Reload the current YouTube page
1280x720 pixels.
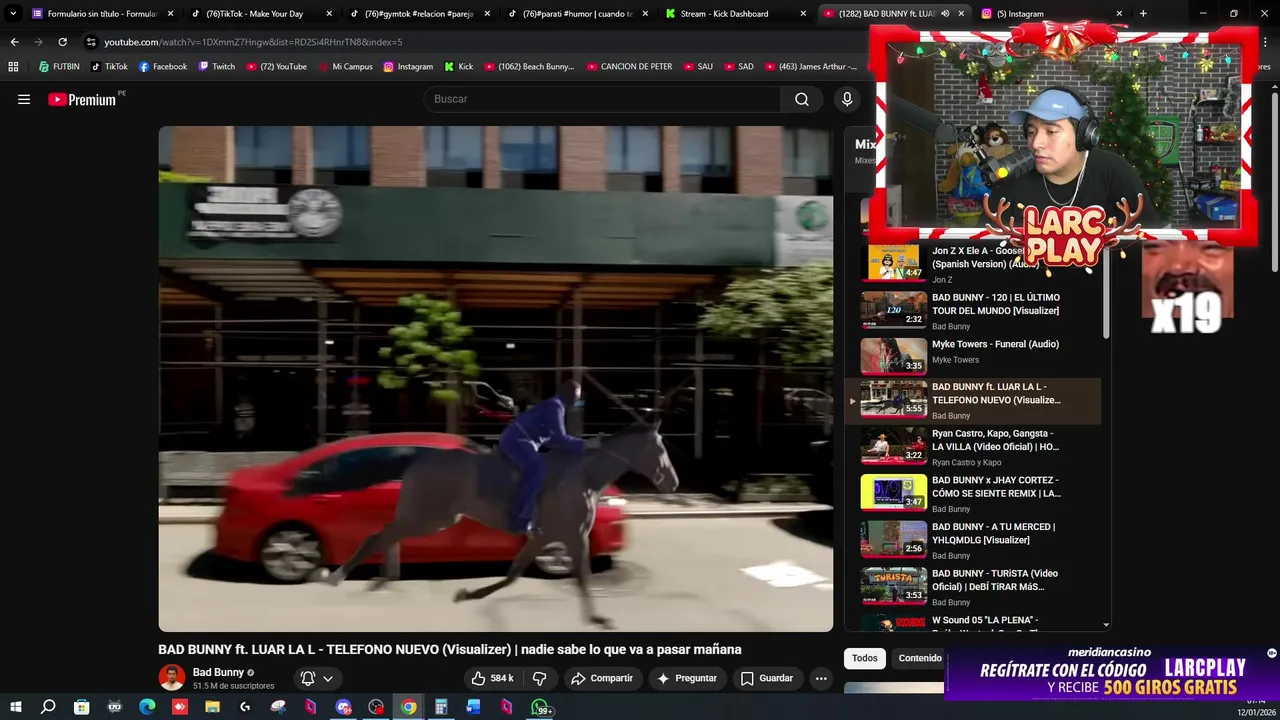coord(62,42)
